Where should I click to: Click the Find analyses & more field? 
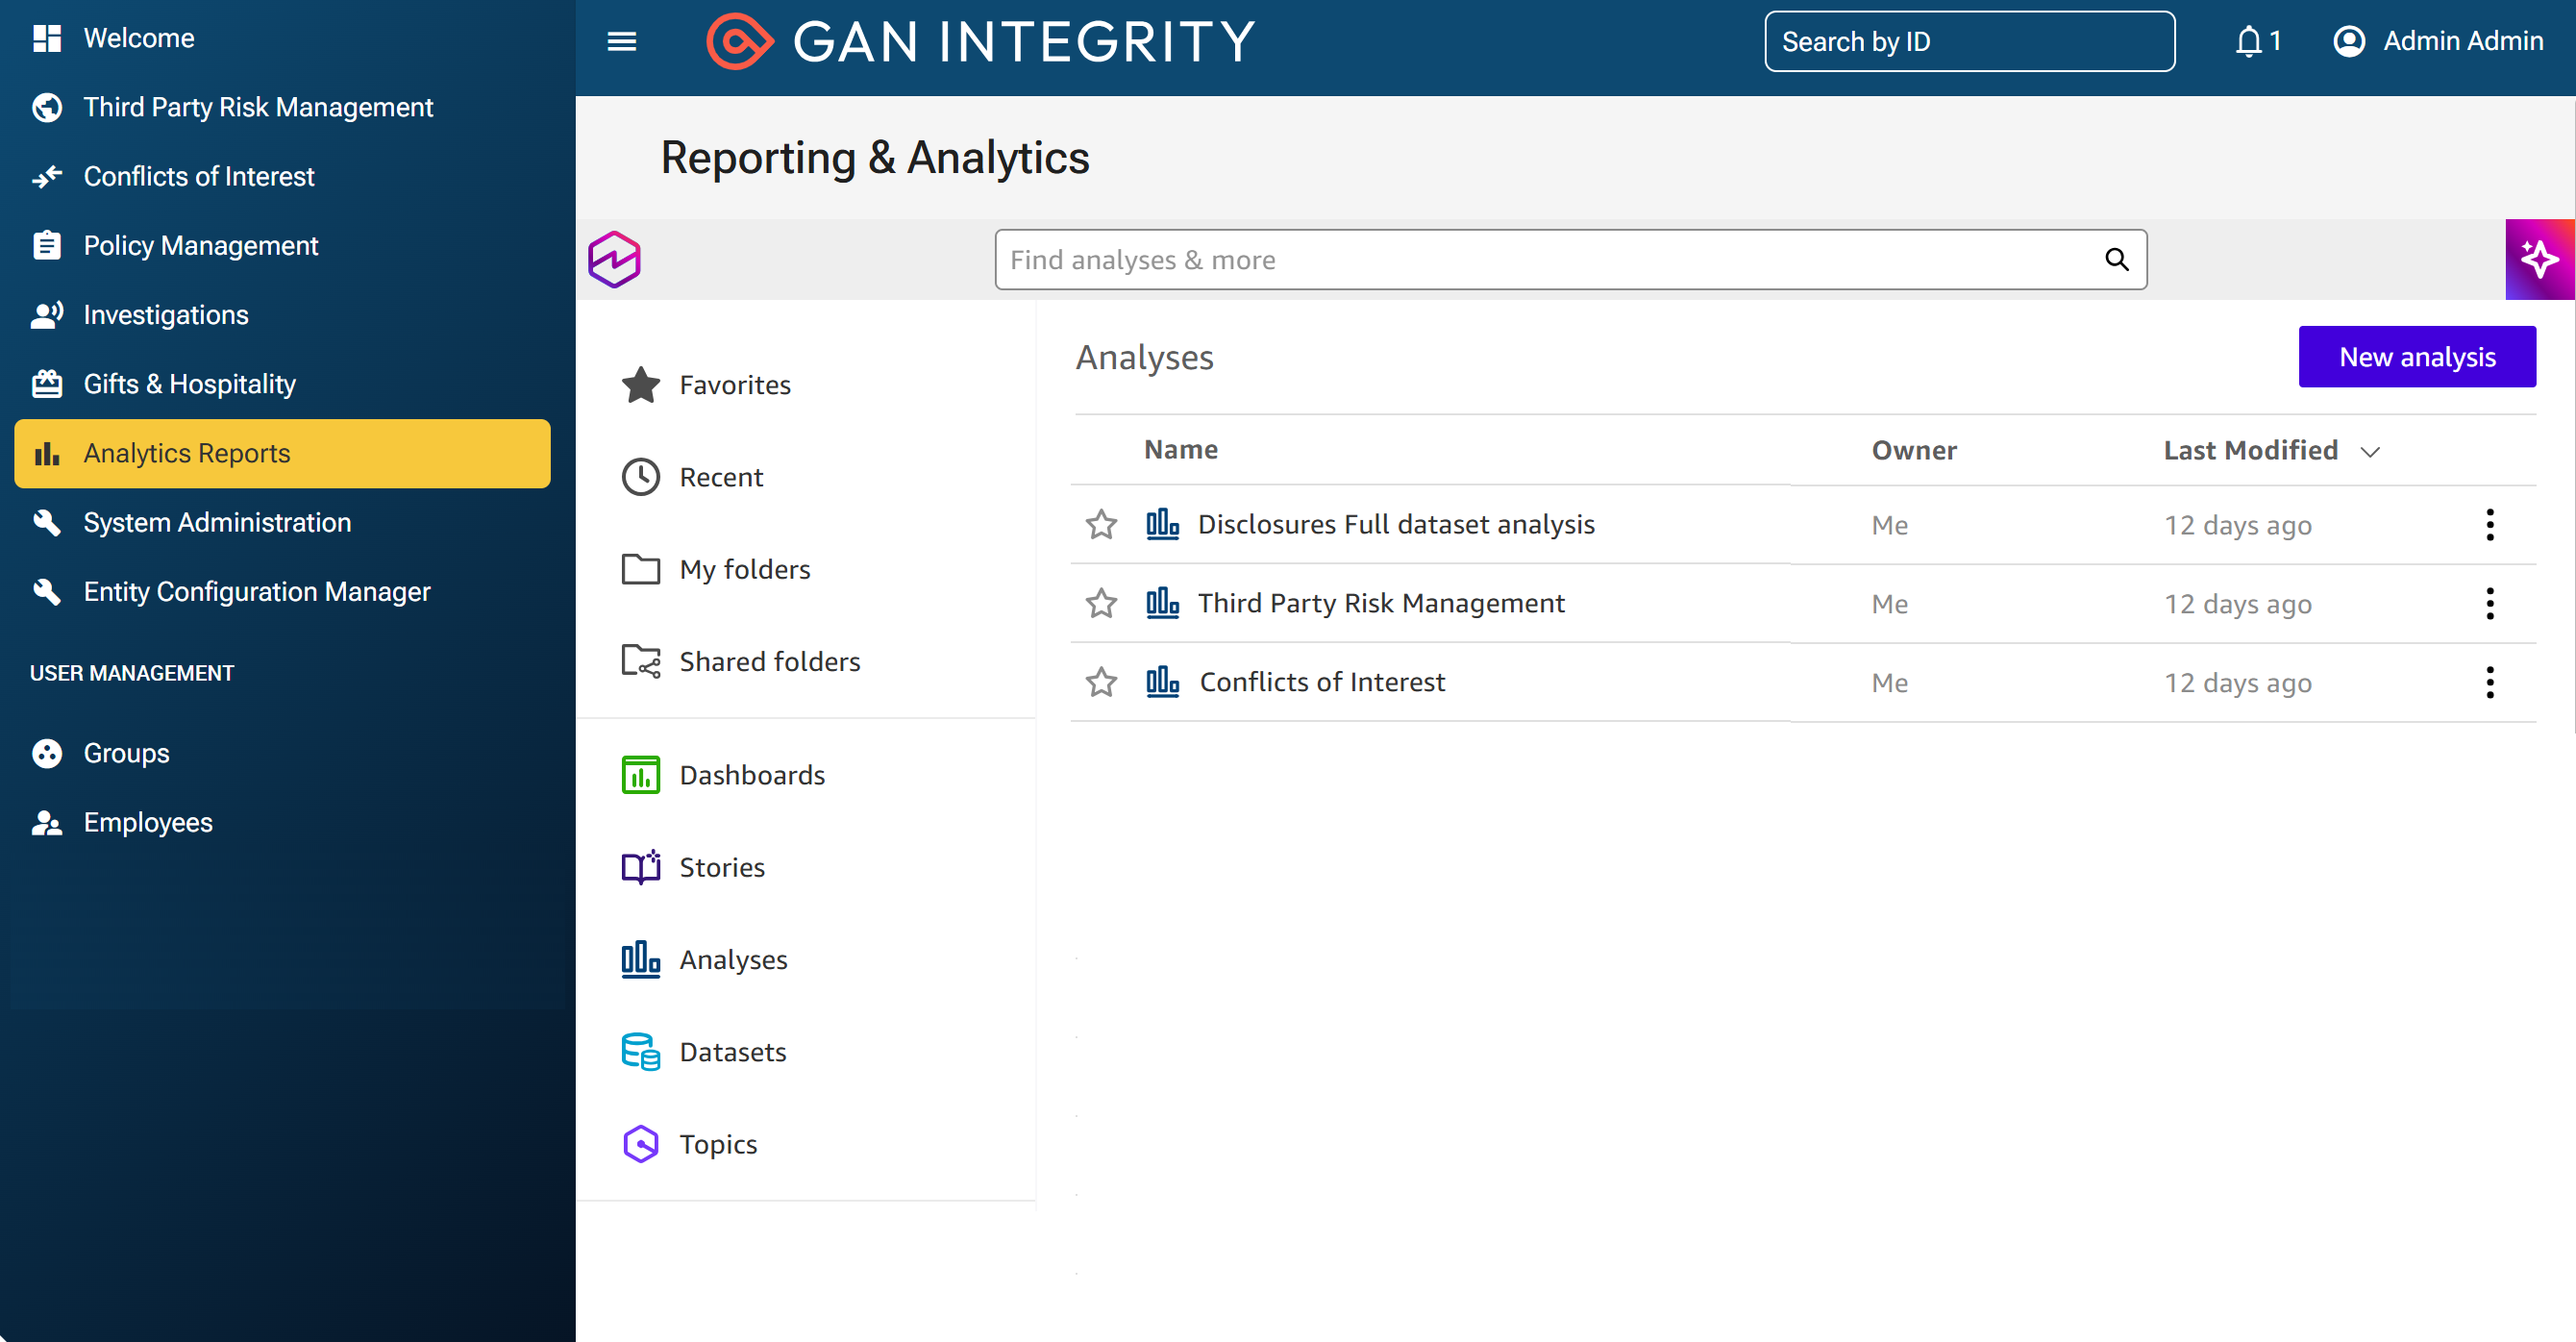pyautogui.click(x=1570, y=260)
